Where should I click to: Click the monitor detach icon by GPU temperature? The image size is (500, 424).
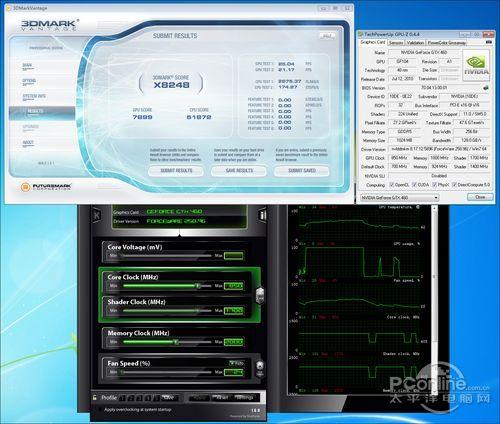pyautogui.click(x=418, y=207)
